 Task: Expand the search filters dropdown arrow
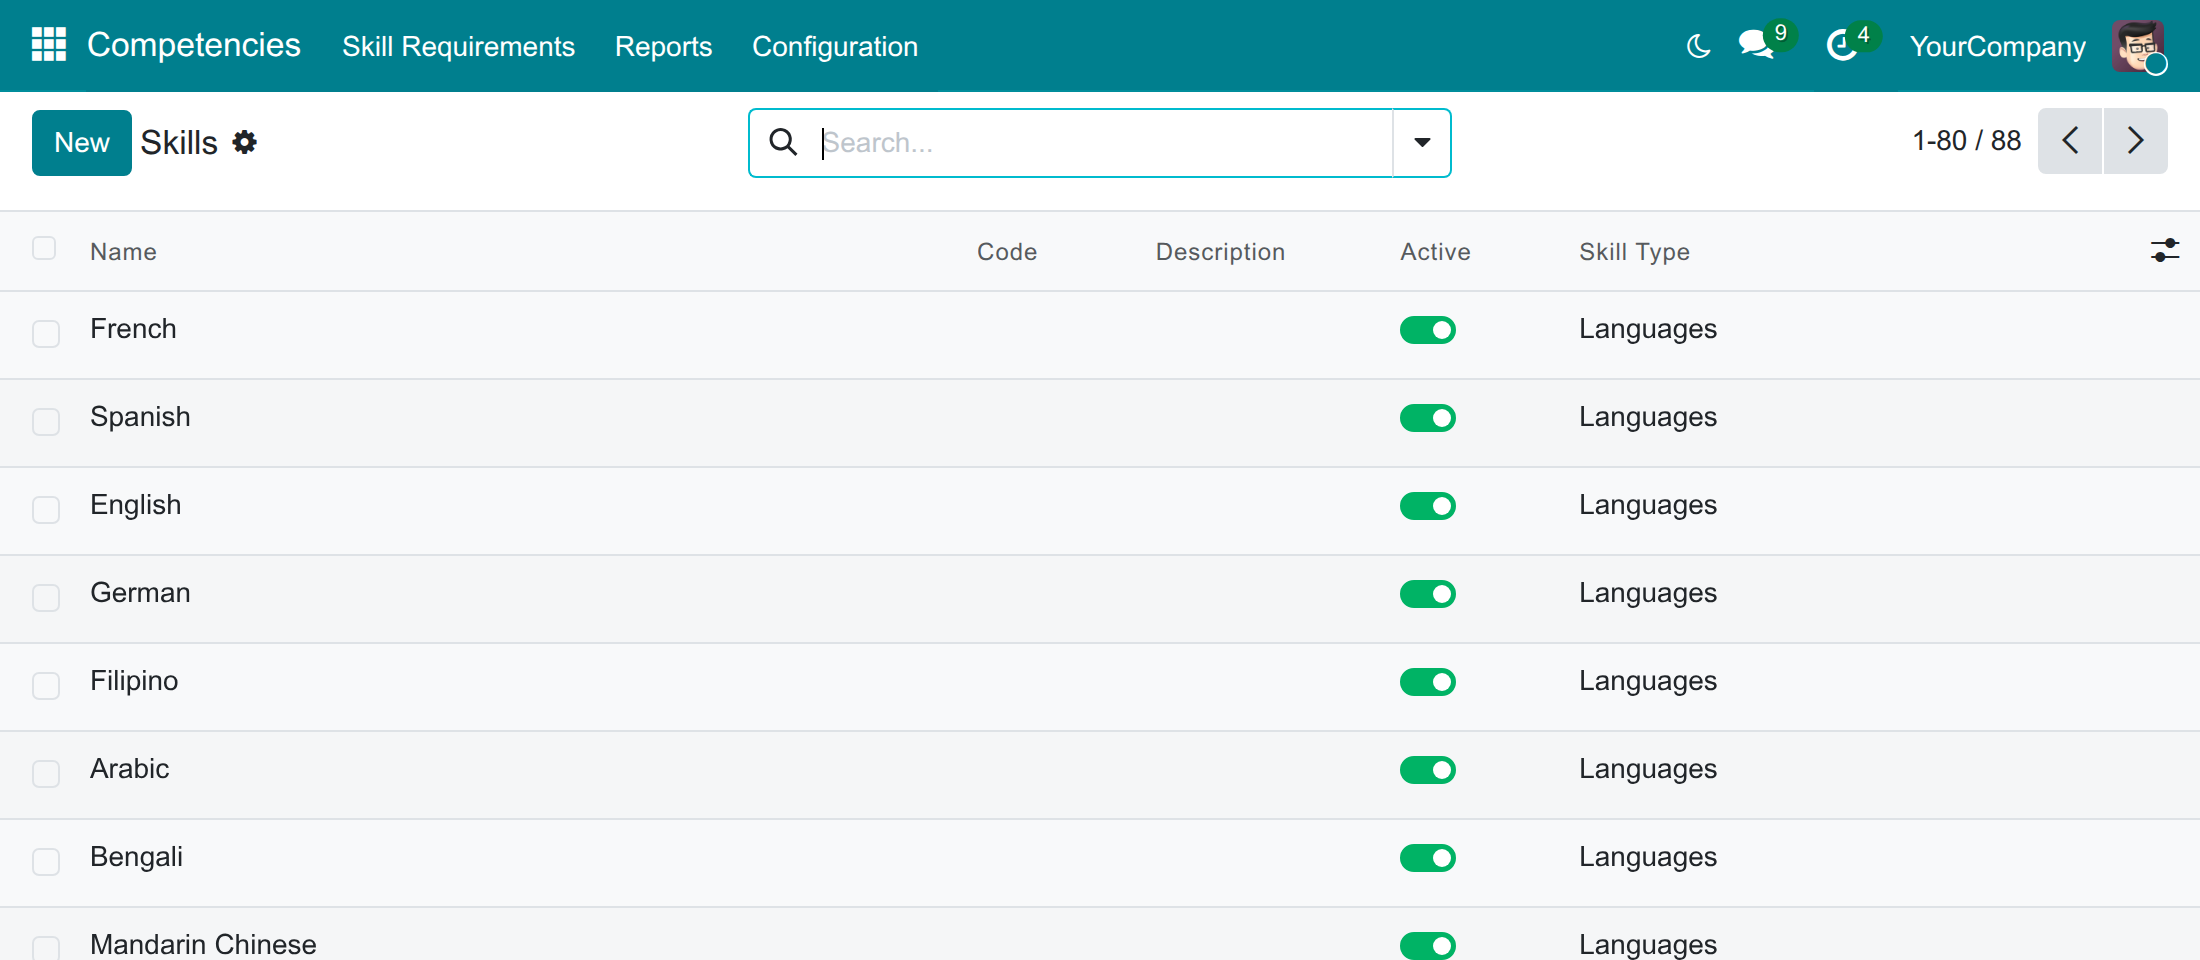point(1422,143)
